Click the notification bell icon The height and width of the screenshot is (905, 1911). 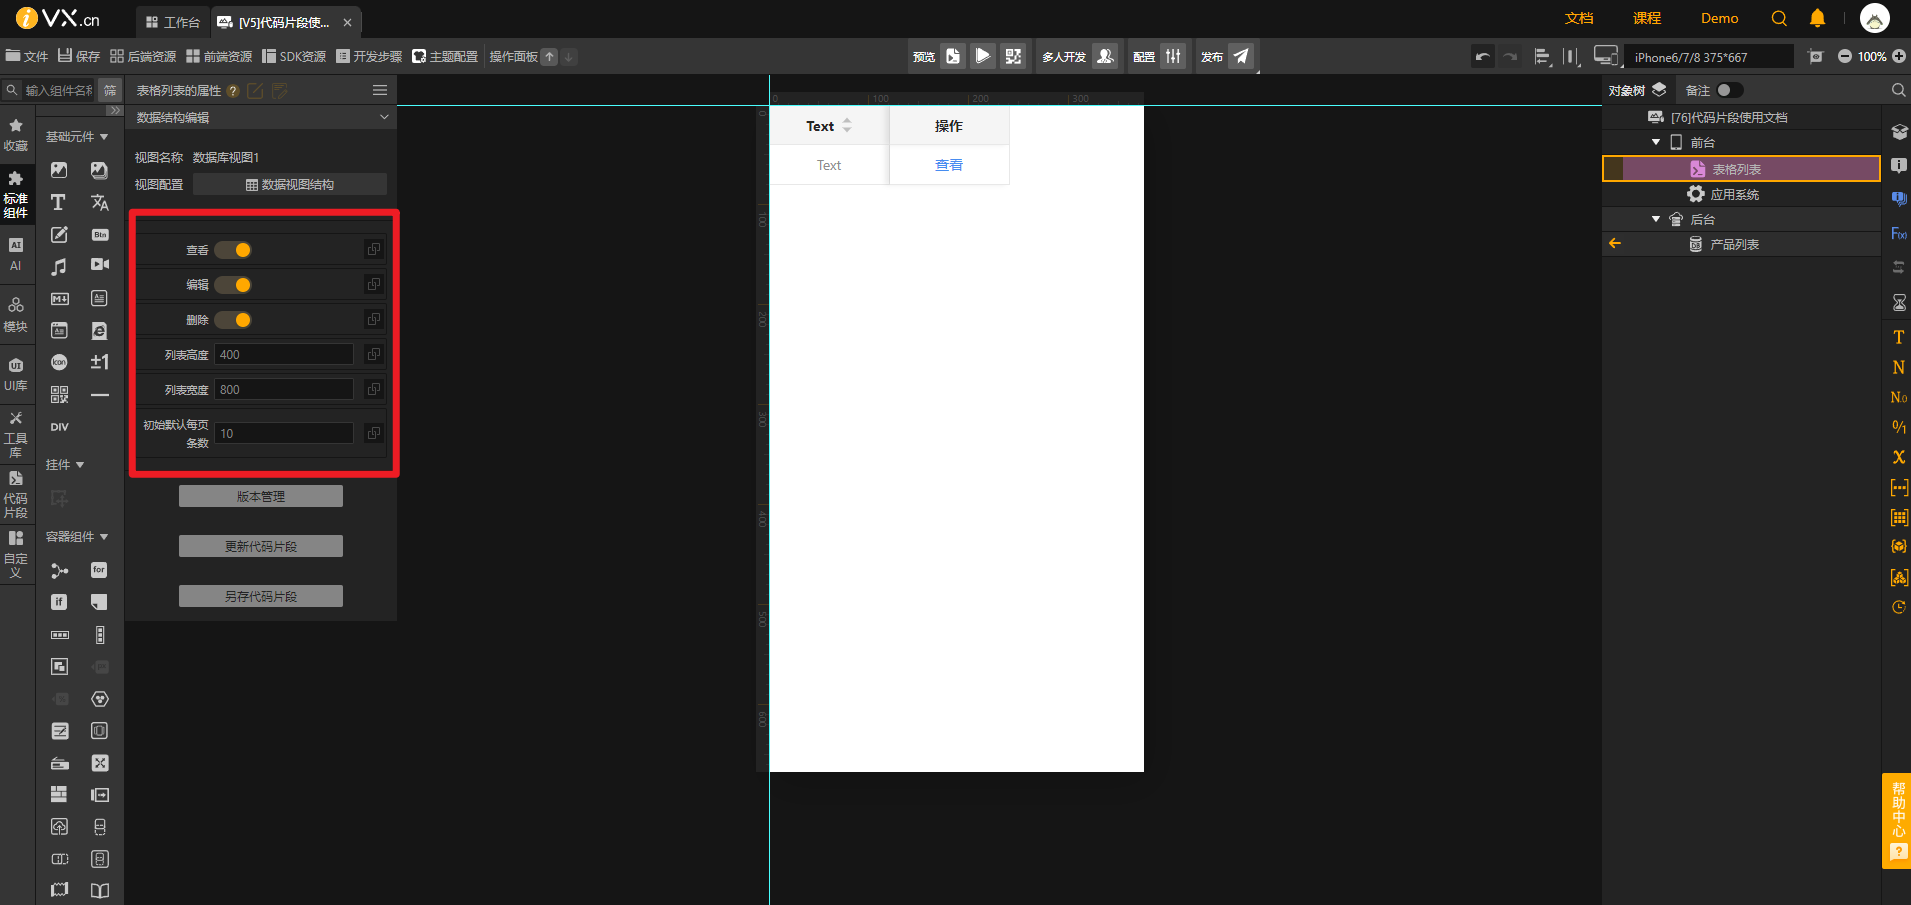pyautogui.click(x=1817, y=18)
